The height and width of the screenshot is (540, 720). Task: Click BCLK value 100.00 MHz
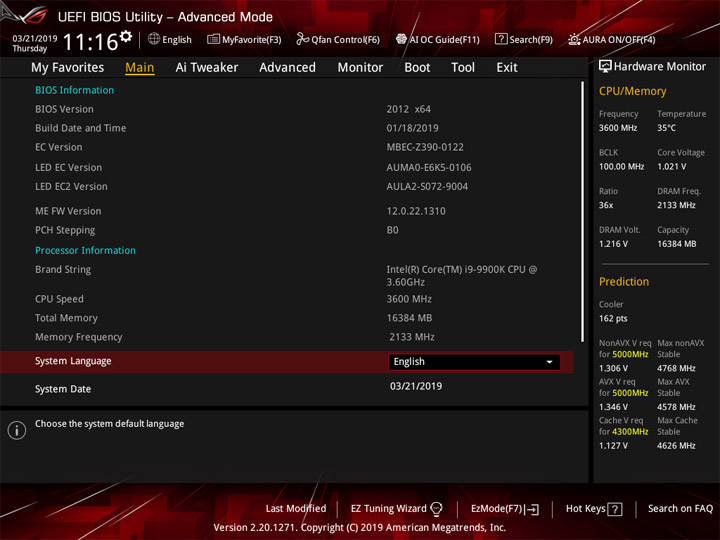[621, 166]
